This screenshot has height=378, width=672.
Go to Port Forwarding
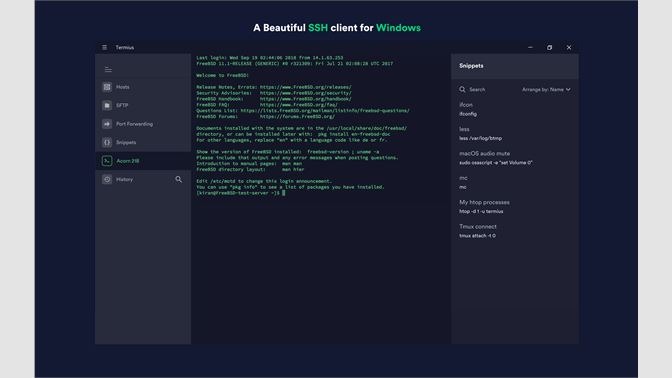coord(143,124)
